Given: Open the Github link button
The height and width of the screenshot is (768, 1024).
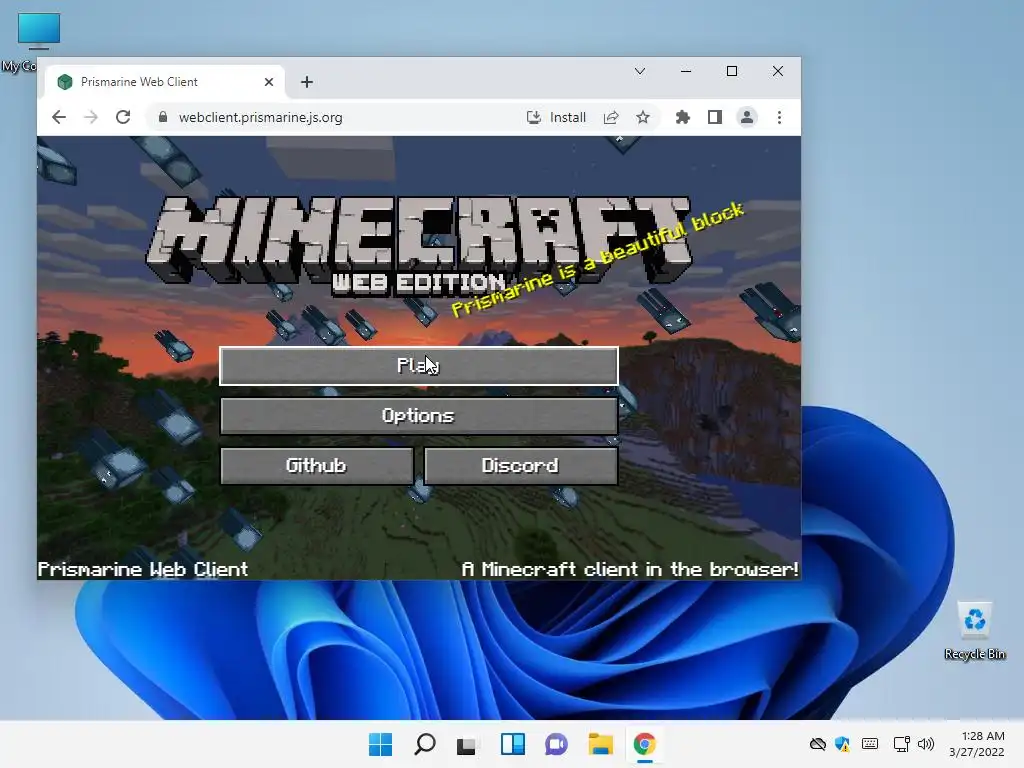Looking at the screenshot, I should click(x=317, y=466).
